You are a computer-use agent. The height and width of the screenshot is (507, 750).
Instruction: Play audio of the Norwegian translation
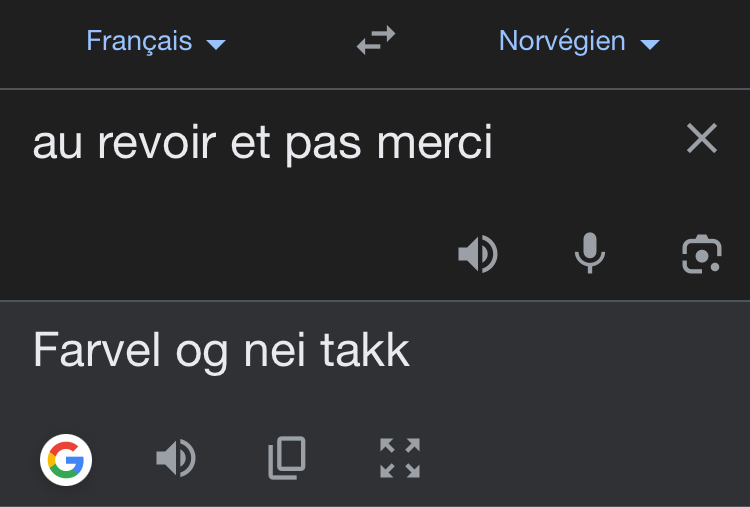(x=175, y=459)
